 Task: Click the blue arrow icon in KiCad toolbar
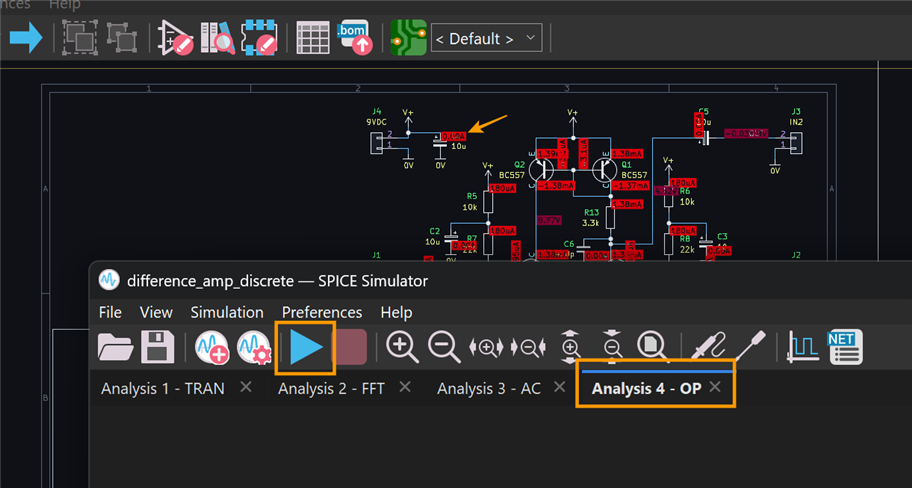point(26,38)
